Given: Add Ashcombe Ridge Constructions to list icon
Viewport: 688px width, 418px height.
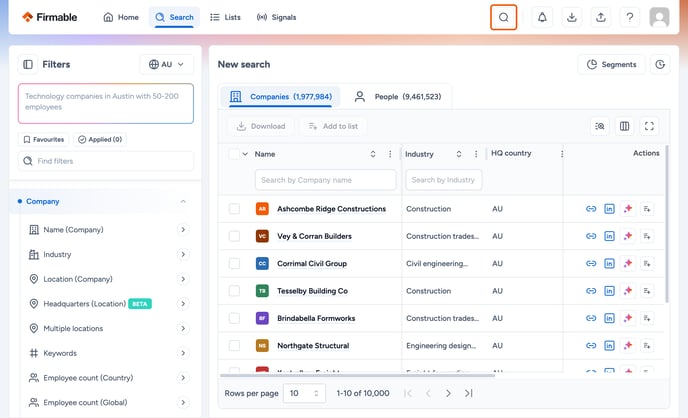Looking at the screenshot, I should 647,209.
